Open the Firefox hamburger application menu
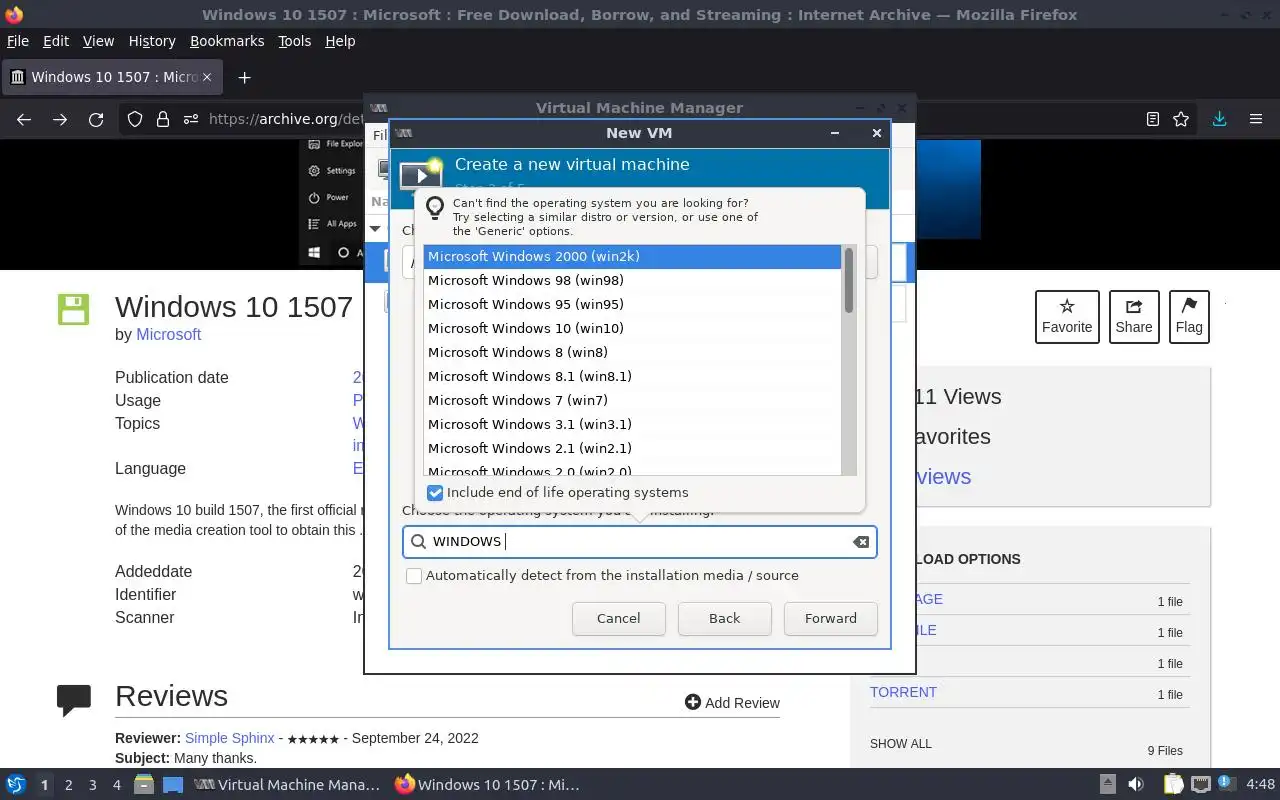 tap(1256, 119)
